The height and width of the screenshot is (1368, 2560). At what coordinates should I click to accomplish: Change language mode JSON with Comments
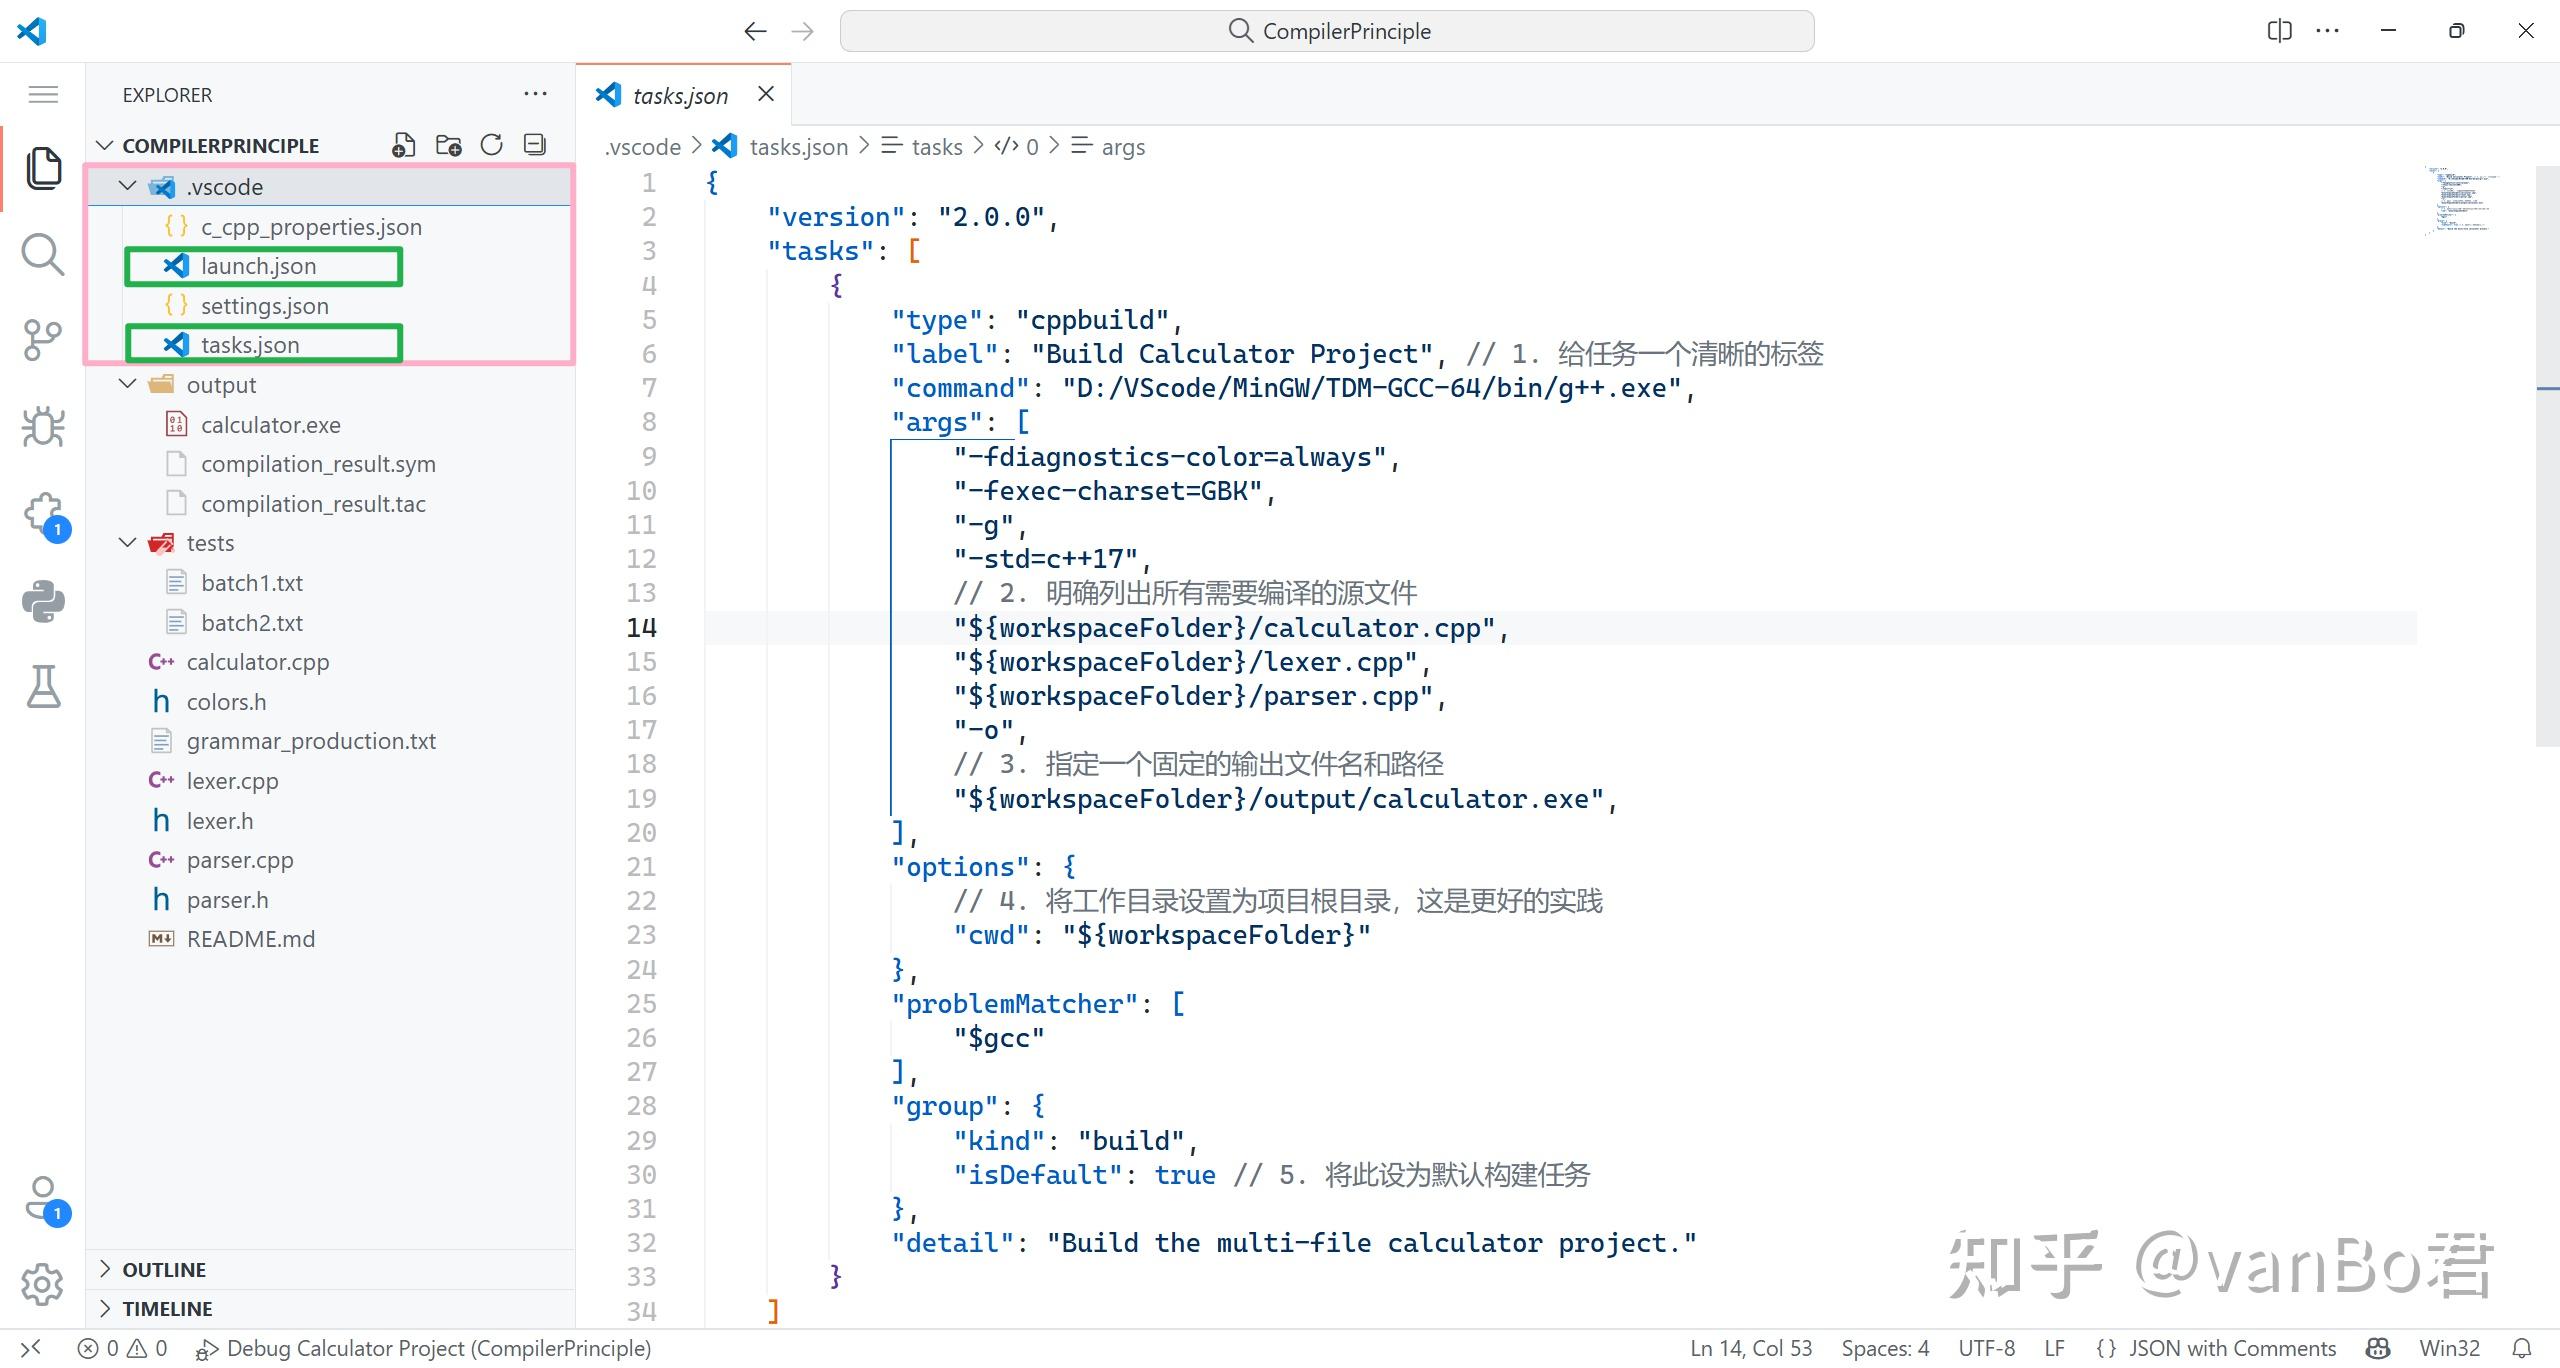point(2219,1347)
